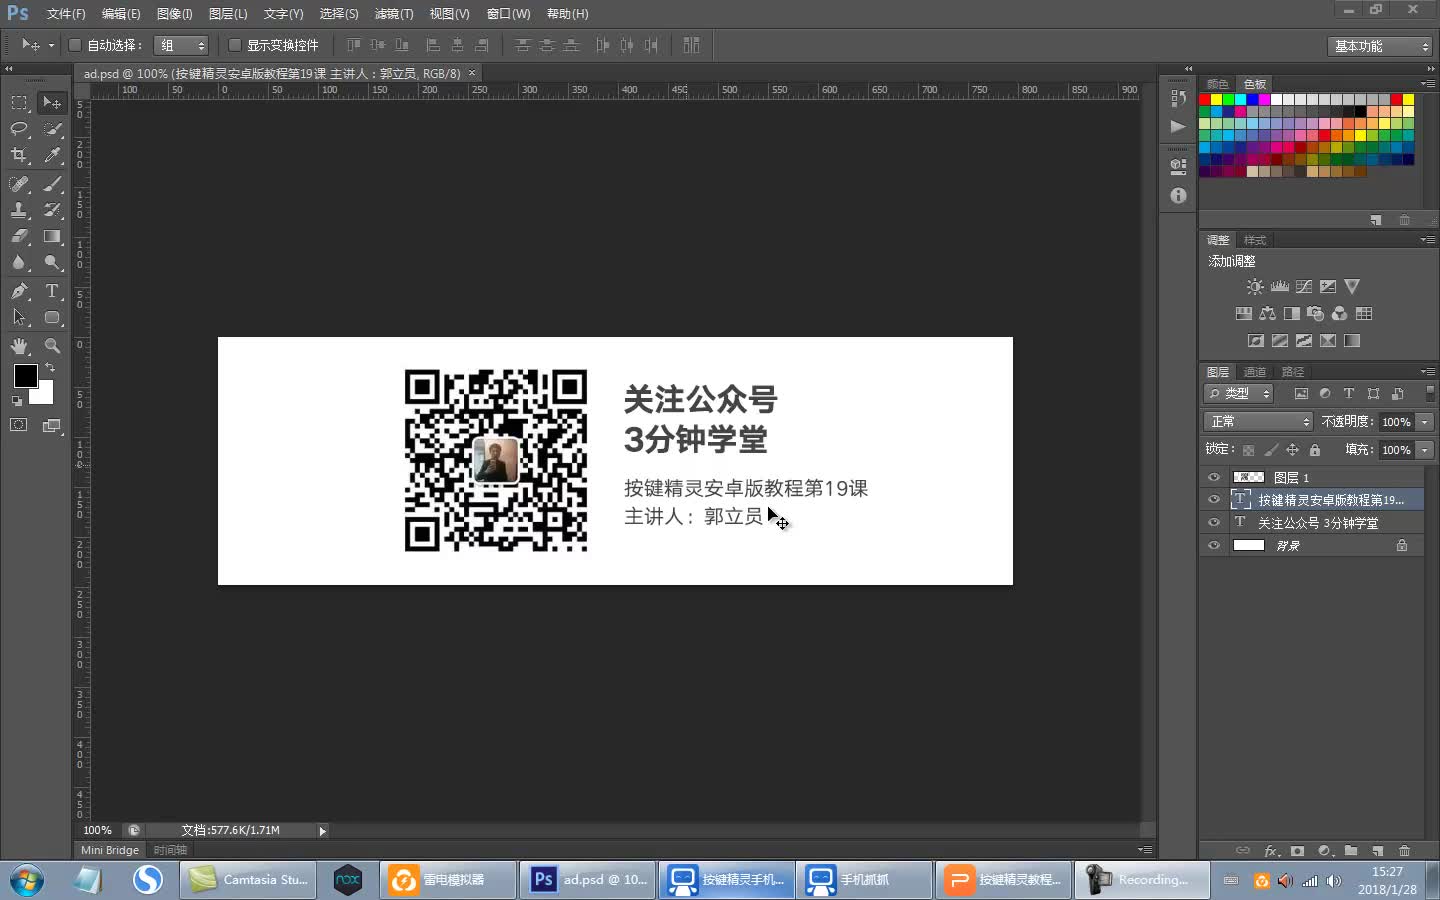This screenshot has width=1440, height=900.
Task: Click the Levels adjustment icon
Action: click(1280, 286)
